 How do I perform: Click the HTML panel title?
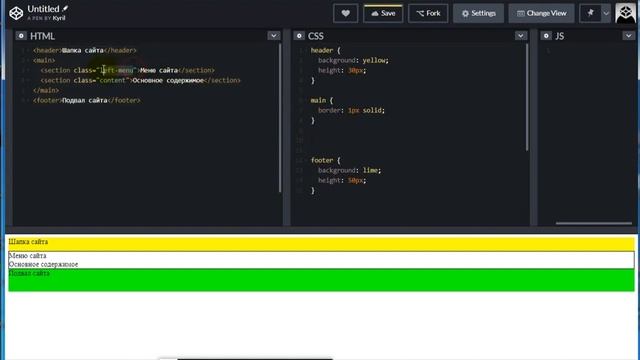[x=42, y=36]
